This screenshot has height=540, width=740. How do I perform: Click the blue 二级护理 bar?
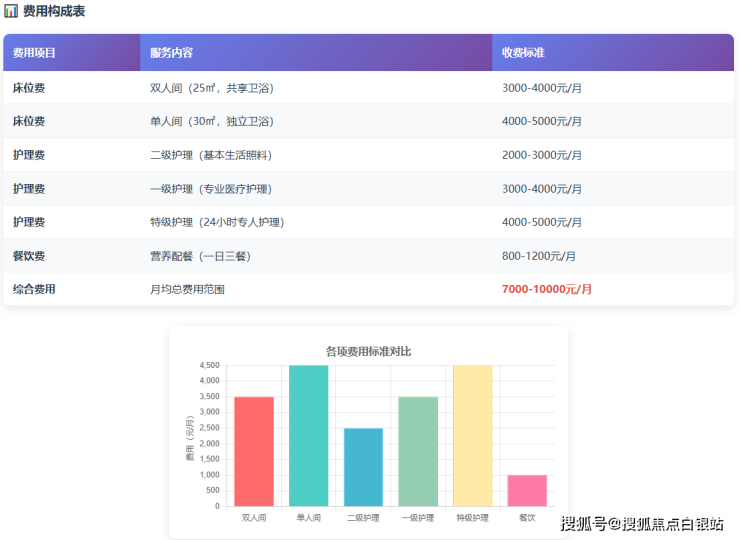(x=363, y=467)
